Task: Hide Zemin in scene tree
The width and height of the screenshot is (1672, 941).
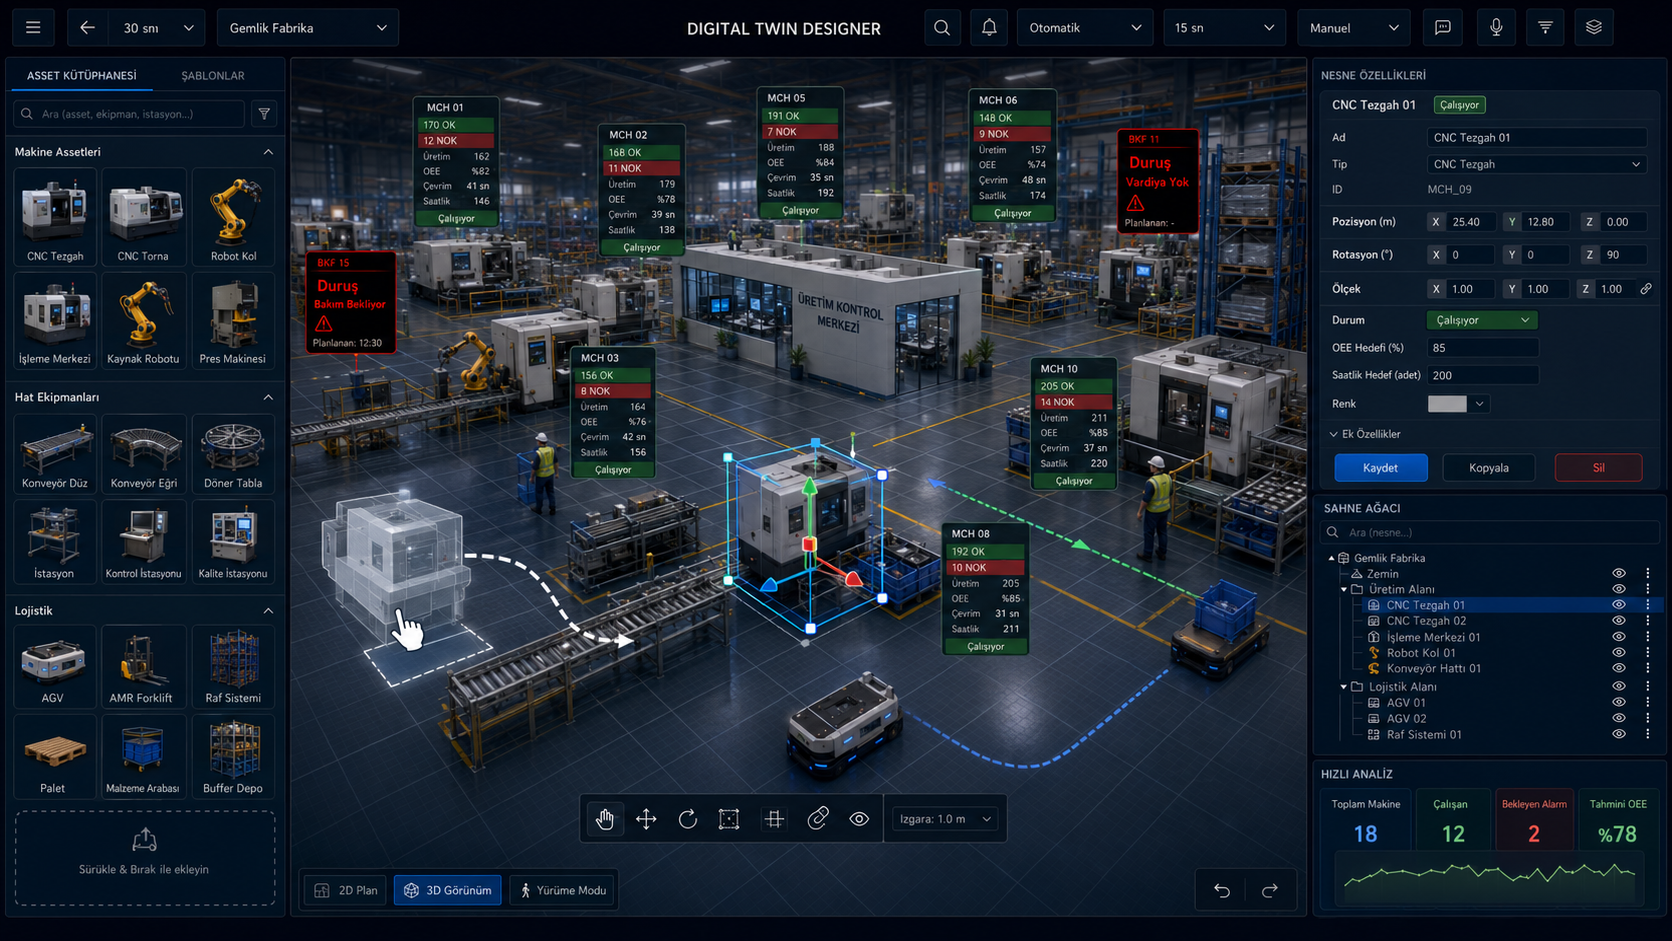Action: (x=1619, y=574)
